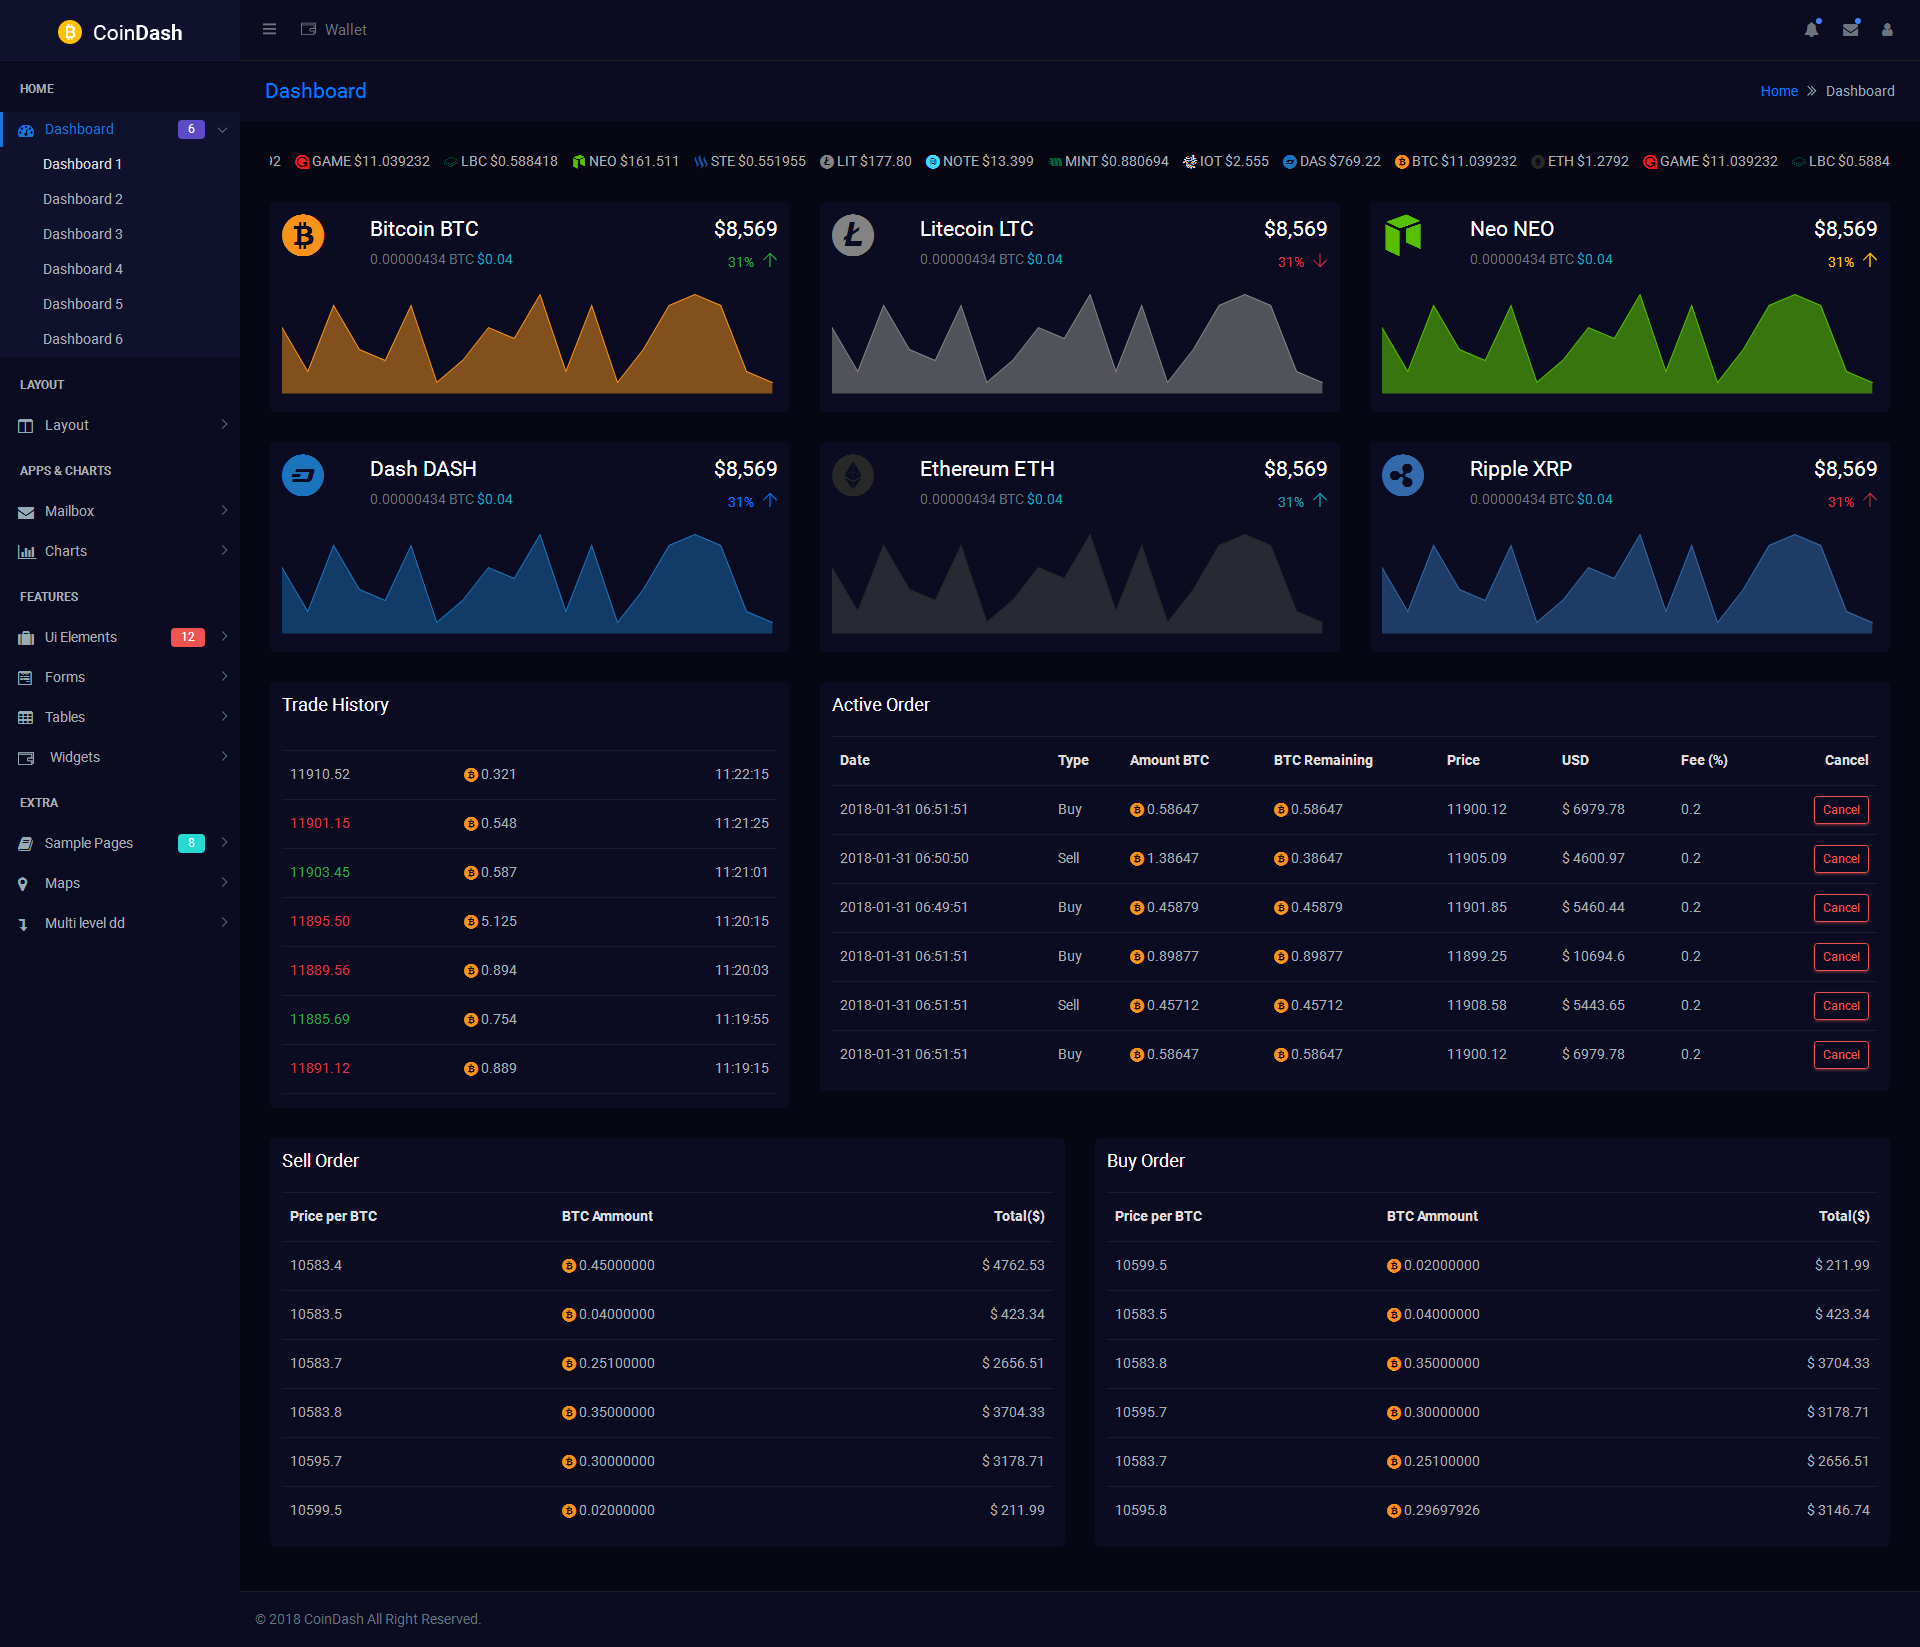
Task: Open the notifications bell icon
Action: point(1811,30)
